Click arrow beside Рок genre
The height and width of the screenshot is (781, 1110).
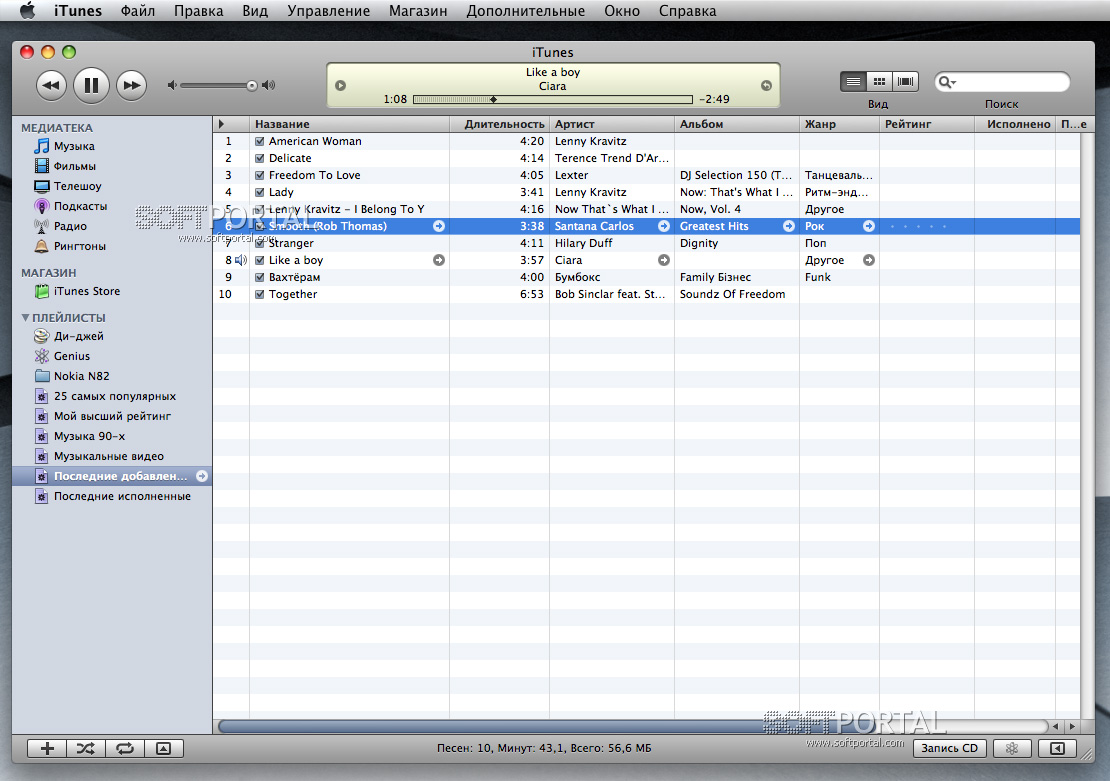tap(869, 226)
